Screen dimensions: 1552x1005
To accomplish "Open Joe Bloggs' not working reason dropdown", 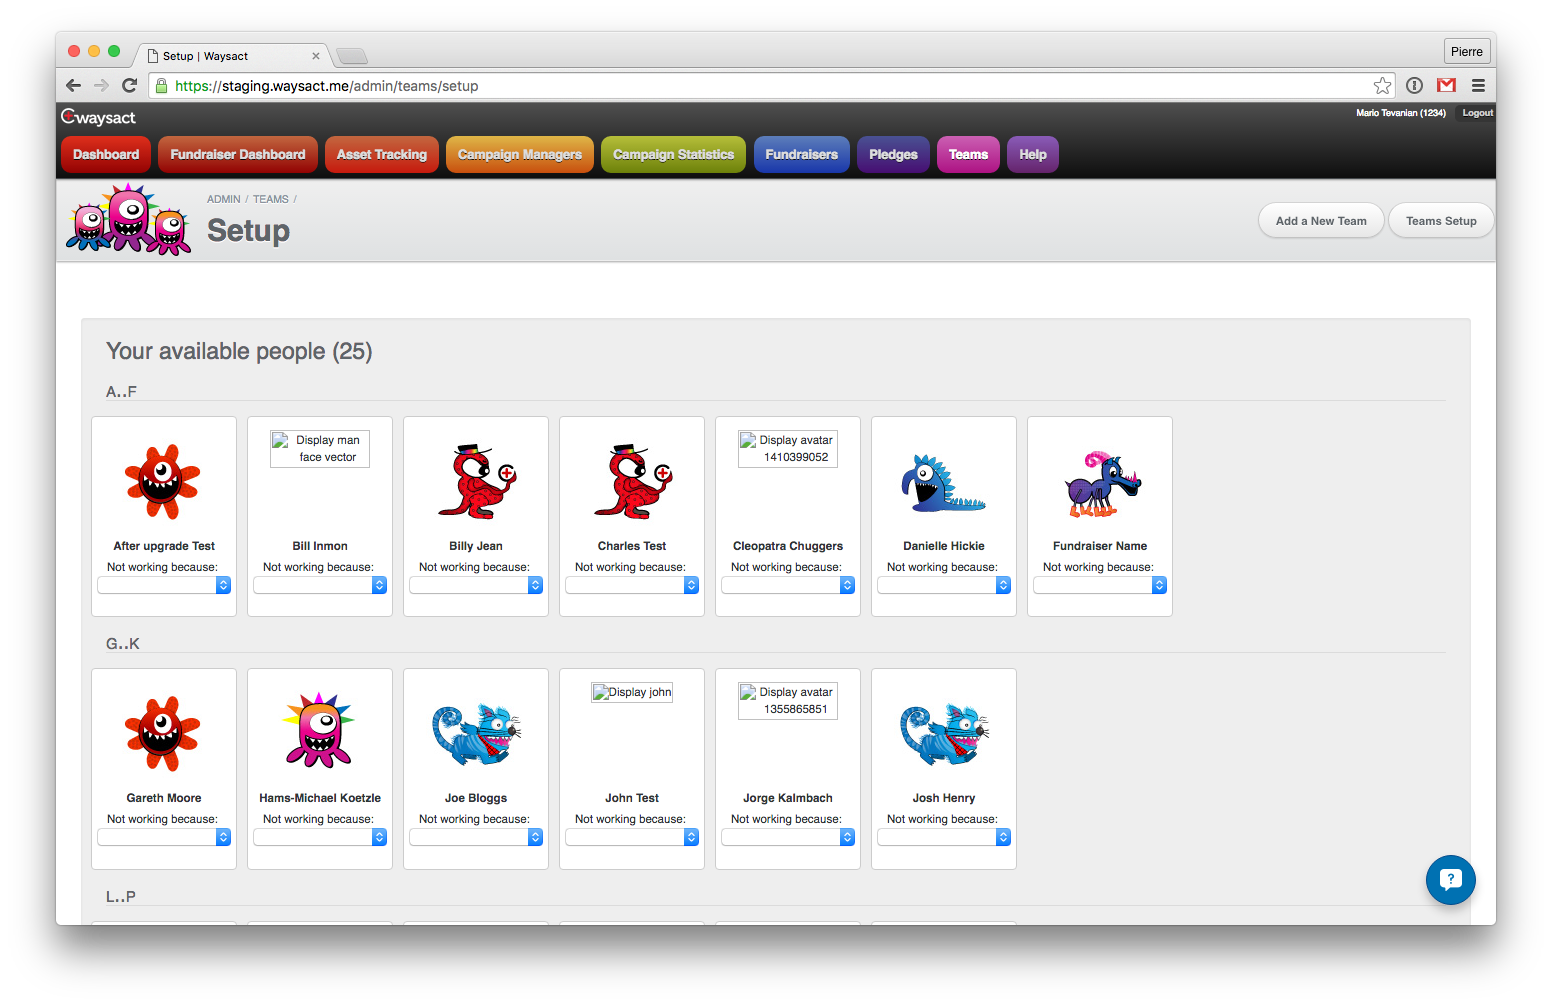I will [x=476, y=838].
